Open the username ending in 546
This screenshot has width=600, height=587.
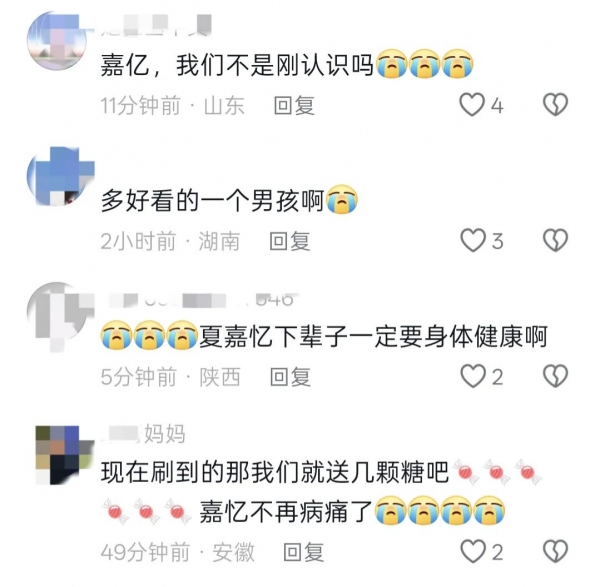tap(201, 300)
